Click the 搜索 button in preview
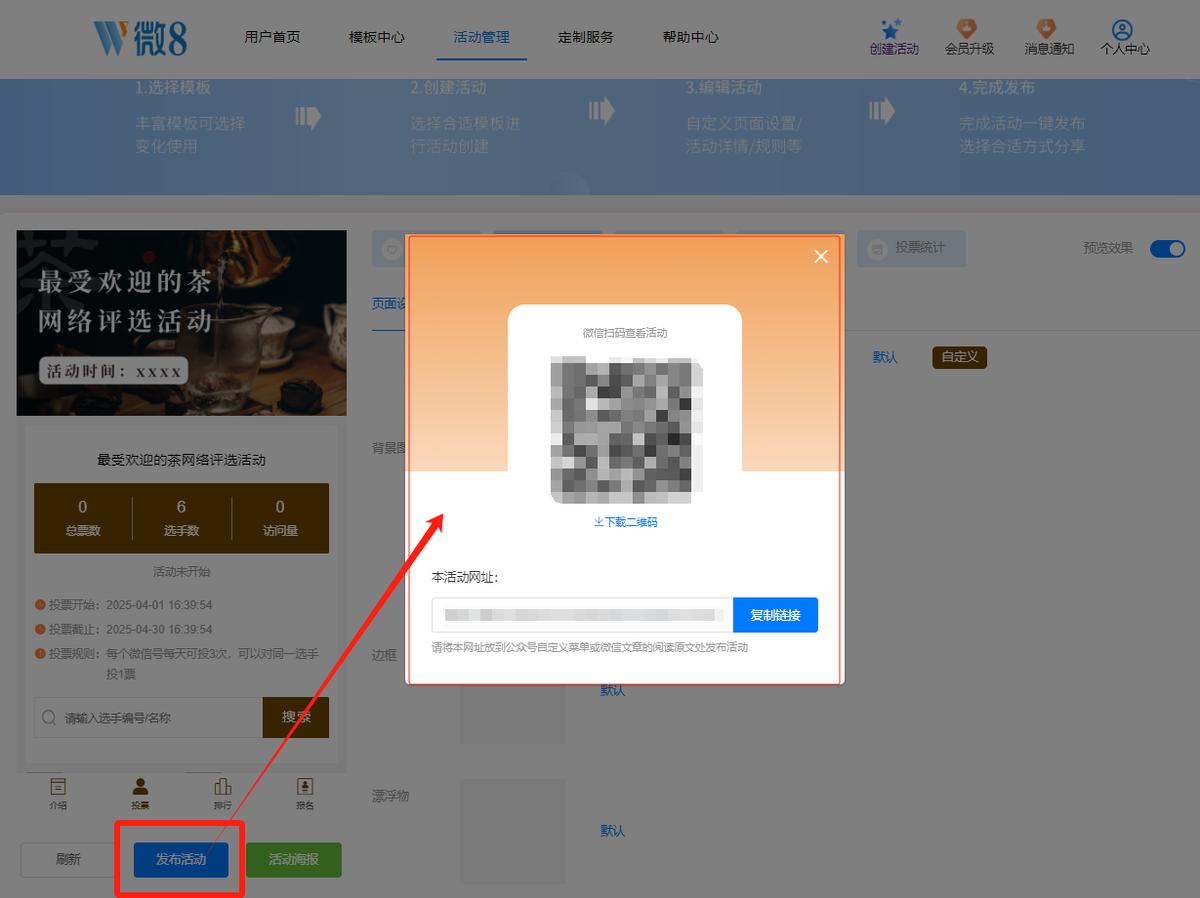 point(296,717)
